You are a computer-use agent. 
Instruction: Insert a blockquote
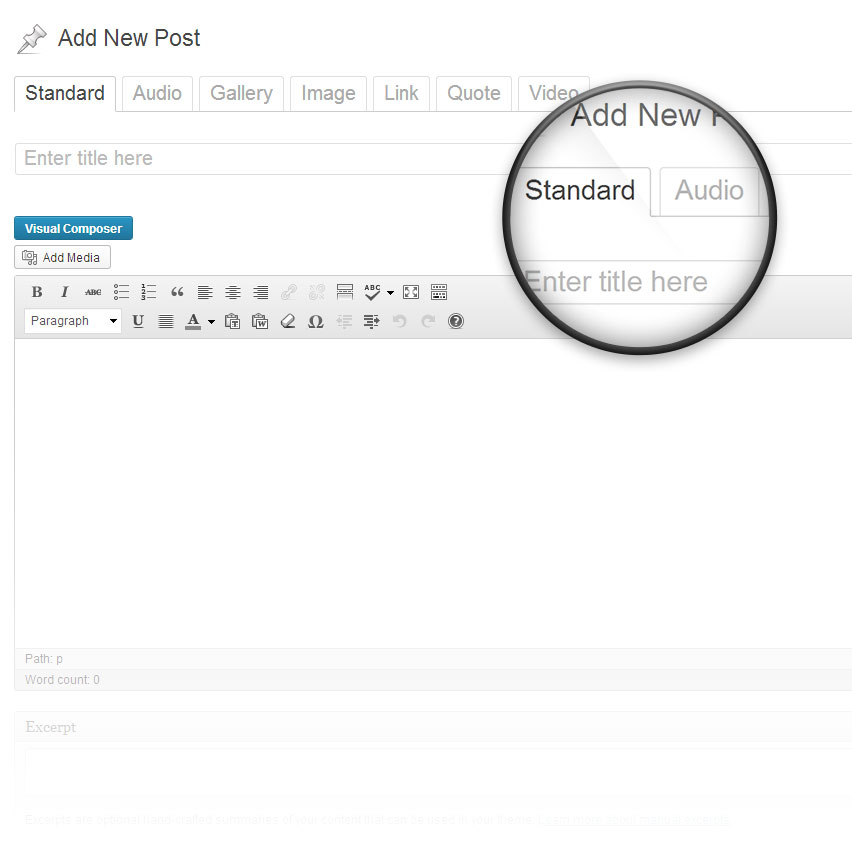tap(177, 292)
